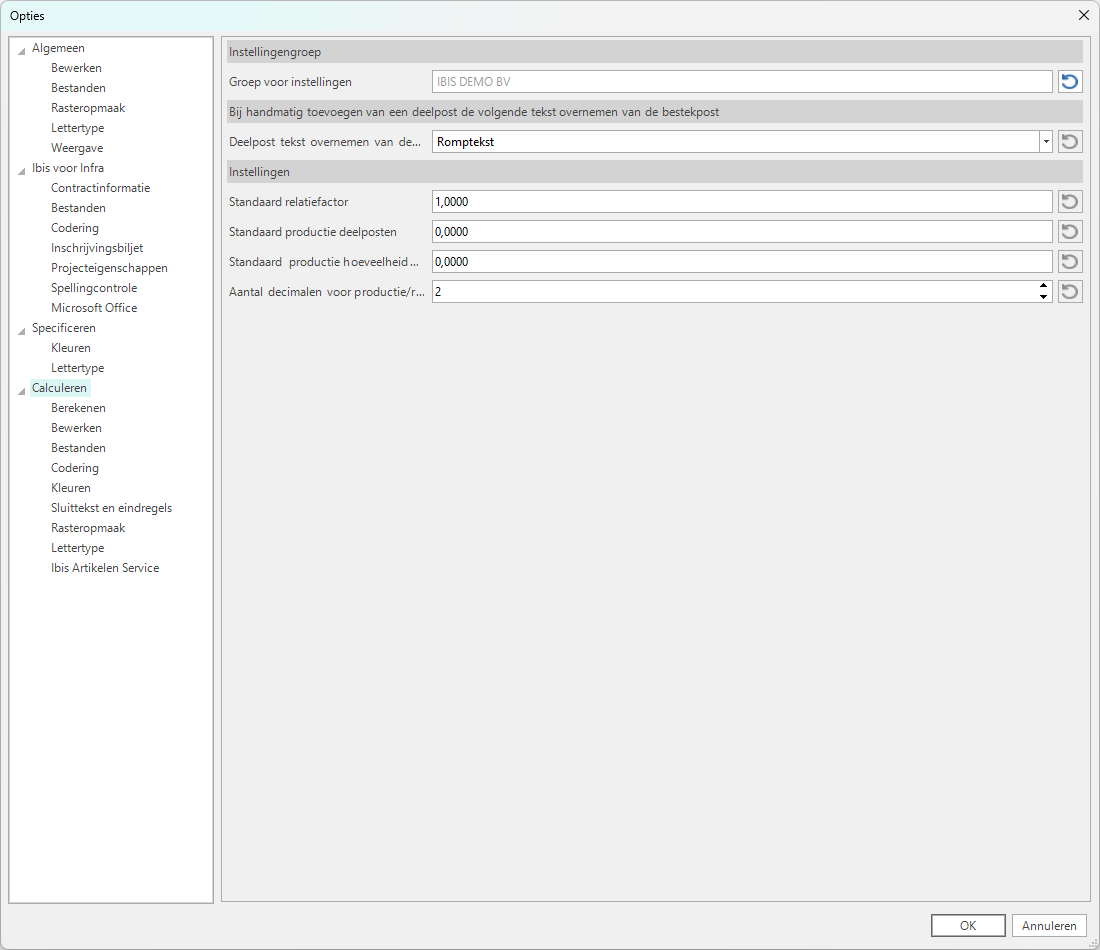Viewport: 1100px width, 950px height.
Task: Increase the Aantal decimalen spinner value
Action: (1044, 287)
